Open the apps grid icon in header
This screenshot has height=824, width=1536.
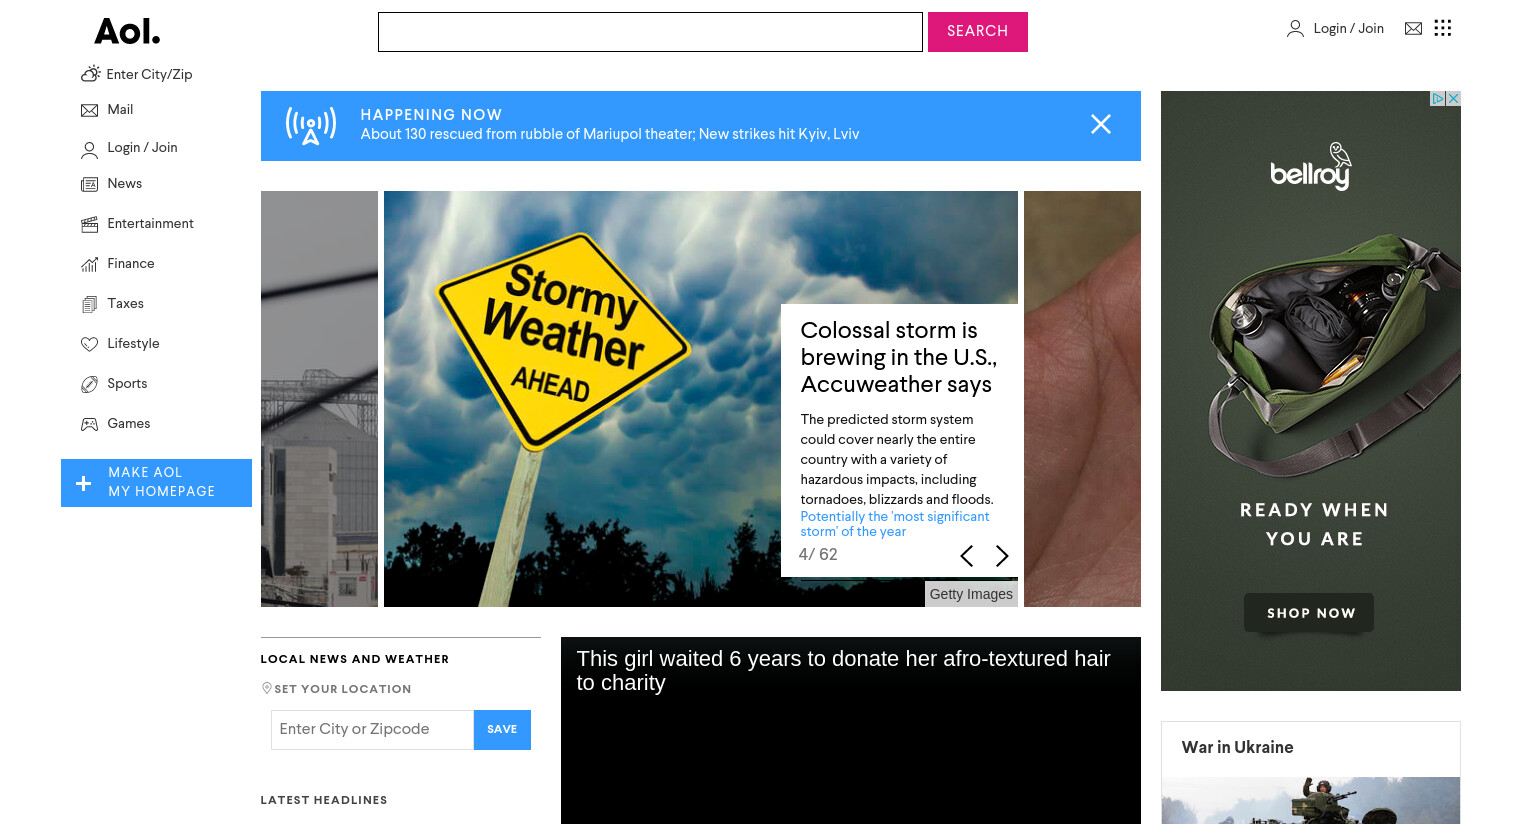point(1442,28)
